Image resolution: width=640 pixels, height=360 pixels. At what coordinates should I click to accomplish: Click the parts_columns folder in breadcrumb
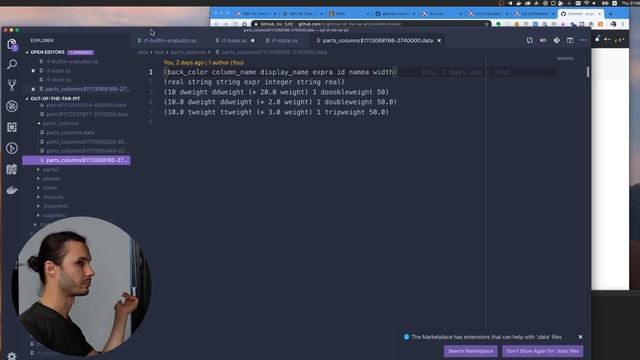coord(188,52)
